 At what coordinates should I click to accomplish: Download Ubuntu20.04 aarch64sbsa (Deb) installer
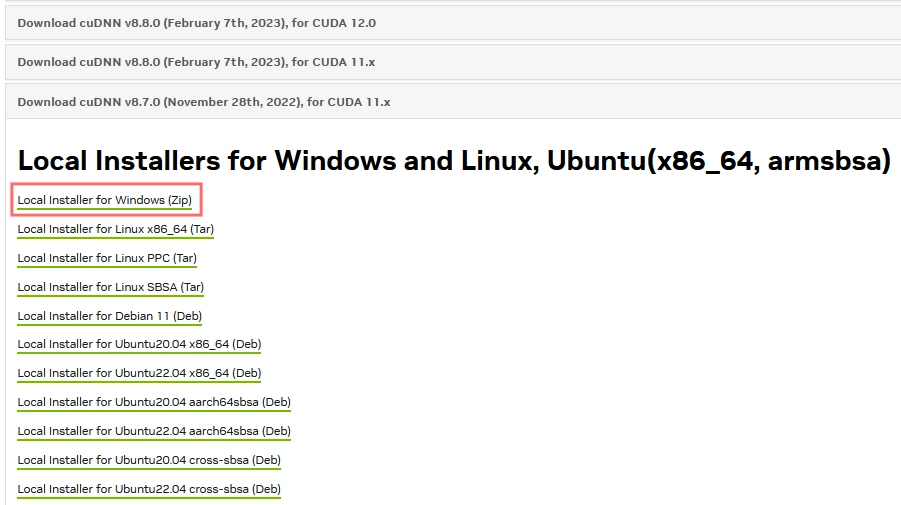tap(154, 402)
